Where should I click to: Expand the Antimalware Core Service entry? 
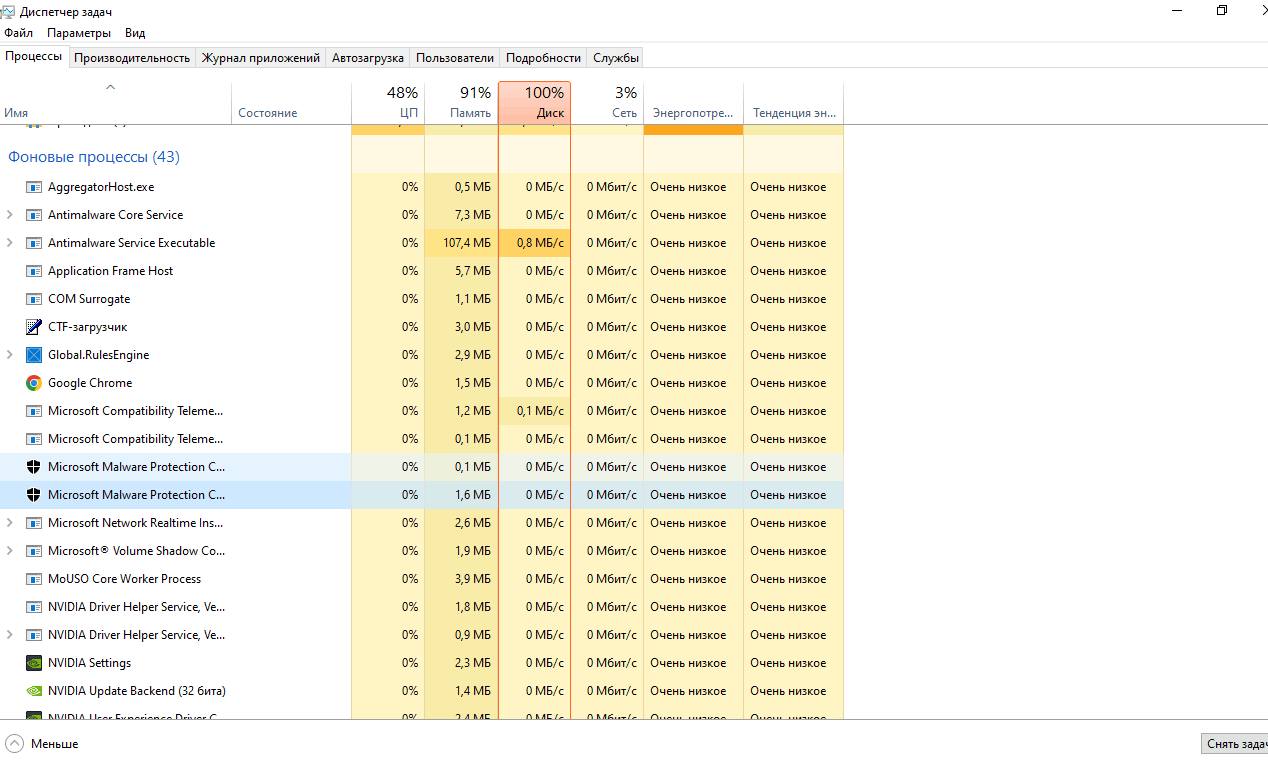[x=9, y=214]
